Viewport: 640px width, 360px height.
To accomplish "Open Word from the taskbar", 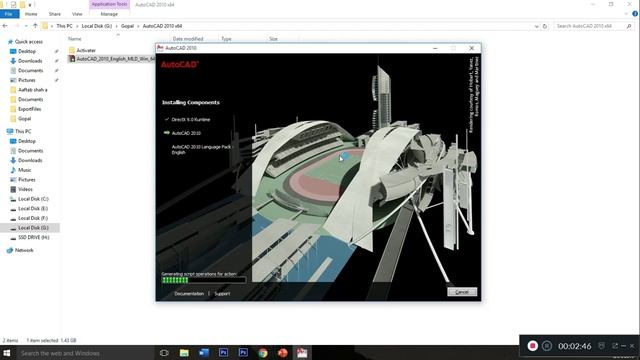I will tap(204, 353).
